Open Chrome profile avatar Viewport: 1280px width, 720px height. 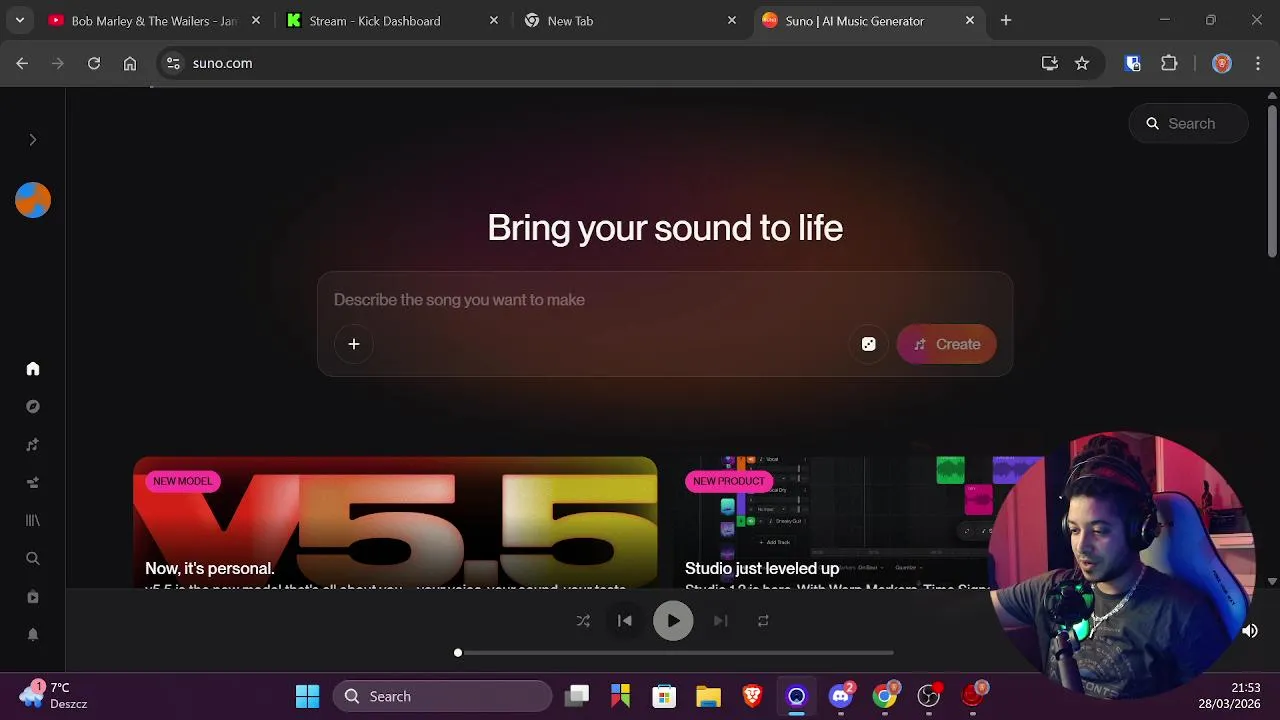pyautogui.click(x=1221, y=63)
